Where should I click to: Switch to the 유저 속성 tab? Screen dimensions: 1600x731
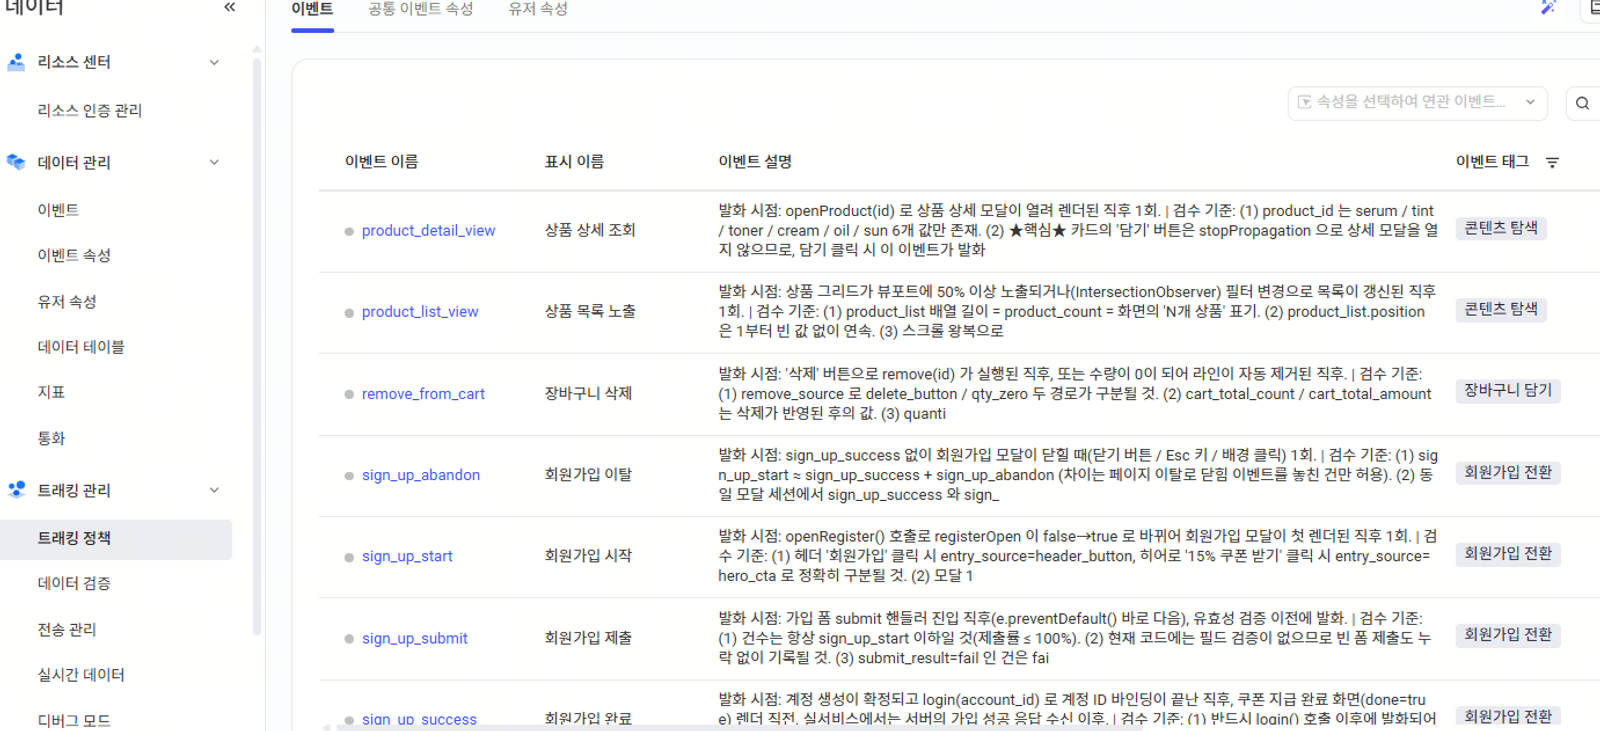(538, 9)
